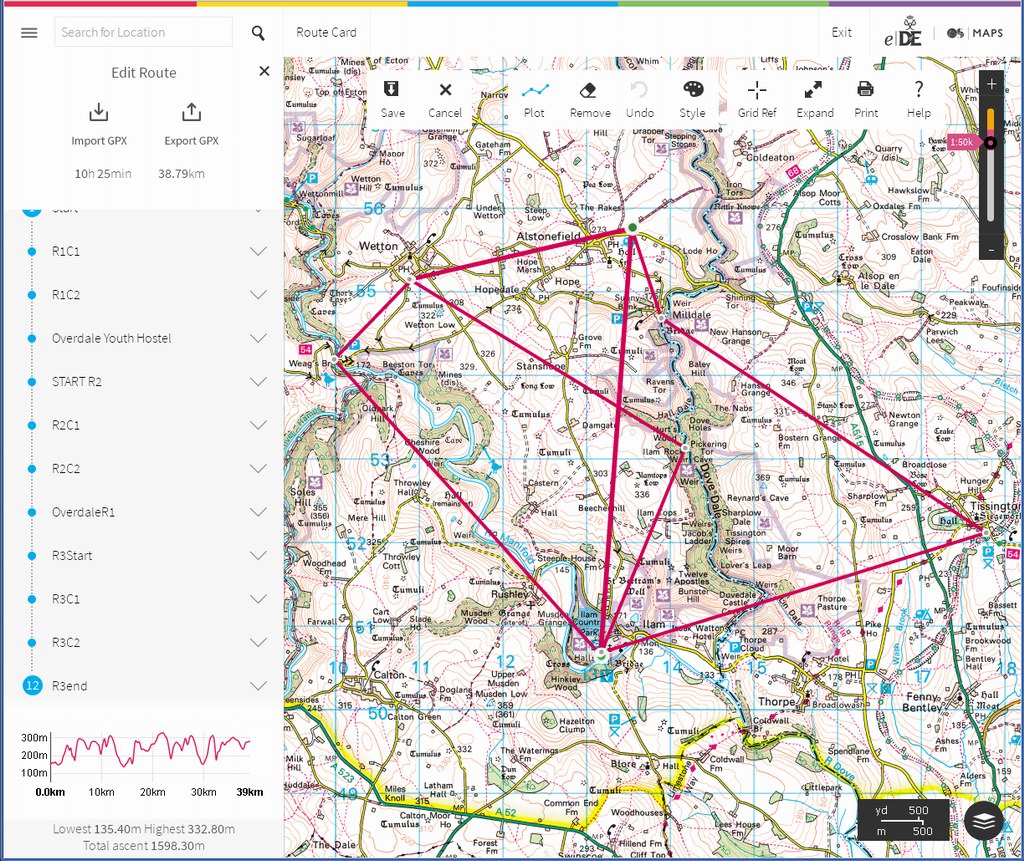Expand the R3end waypoint details

click(x=258, y=686)
